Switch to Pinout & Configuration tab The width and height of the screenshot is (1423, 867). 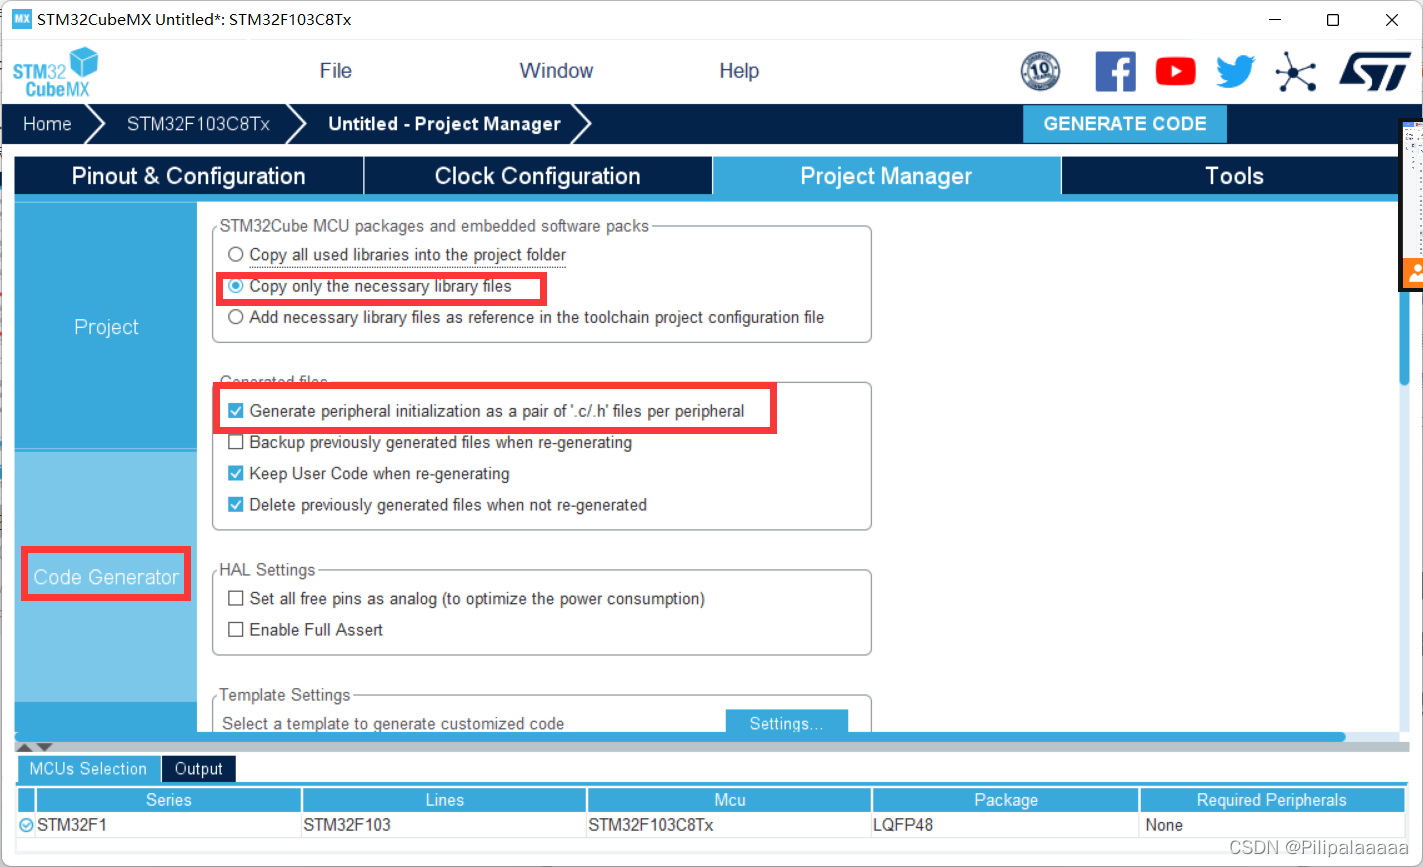(x=189, y=176)
